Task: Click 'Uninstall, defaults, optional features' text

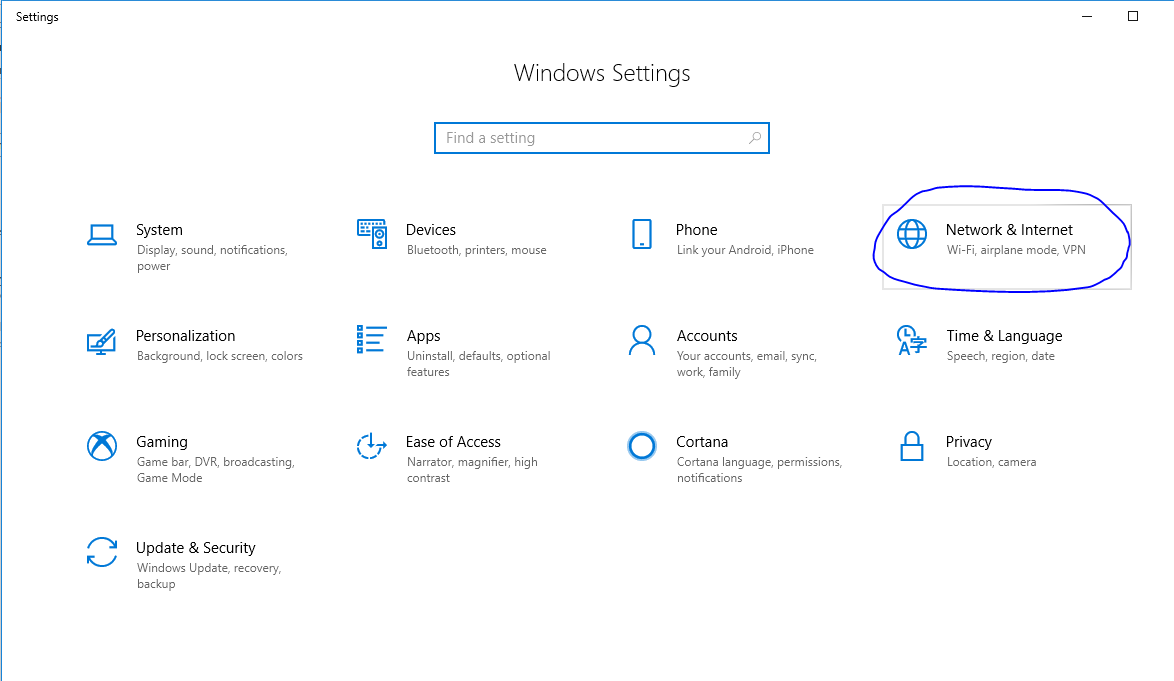Action: pos(478,364)
